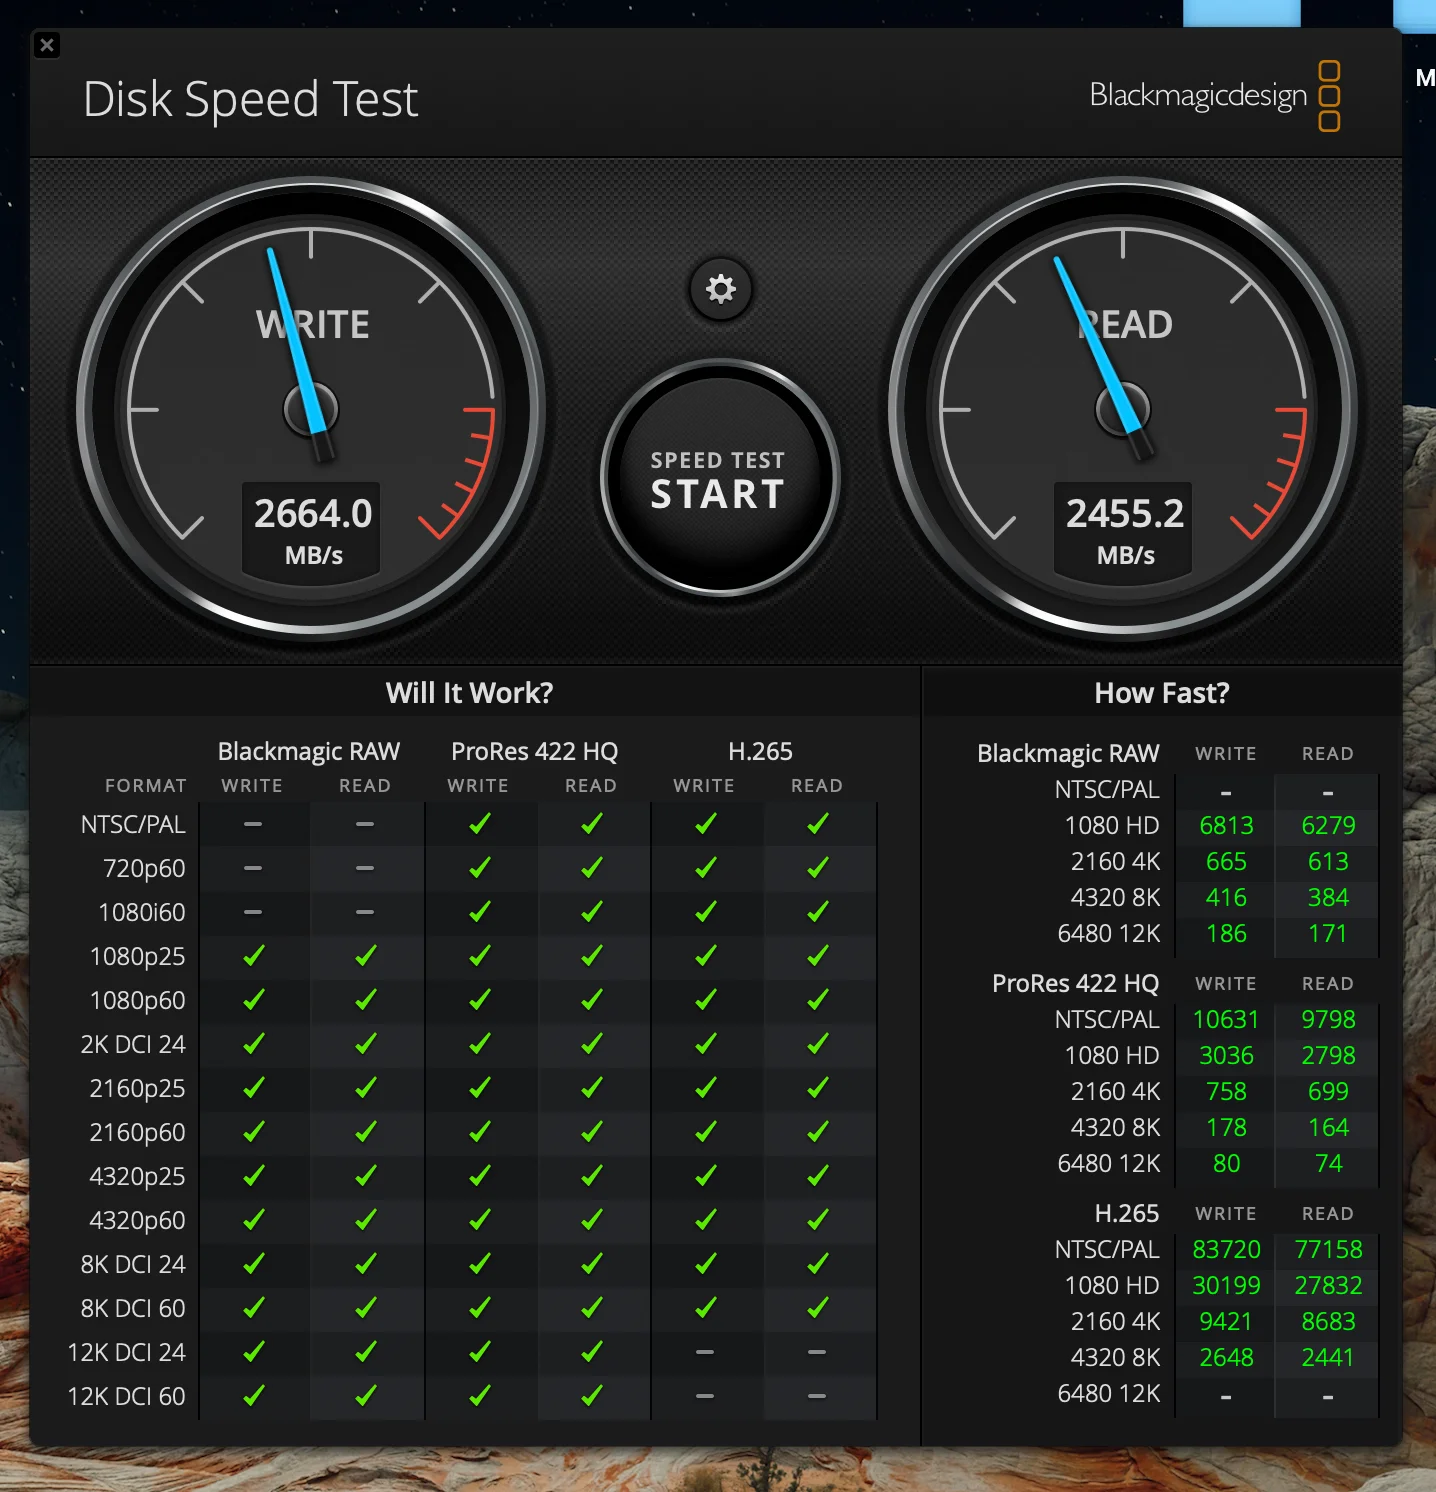Click the Blackmagic RAW write checkmark for 8K DCI 60

coord(253,1308)
